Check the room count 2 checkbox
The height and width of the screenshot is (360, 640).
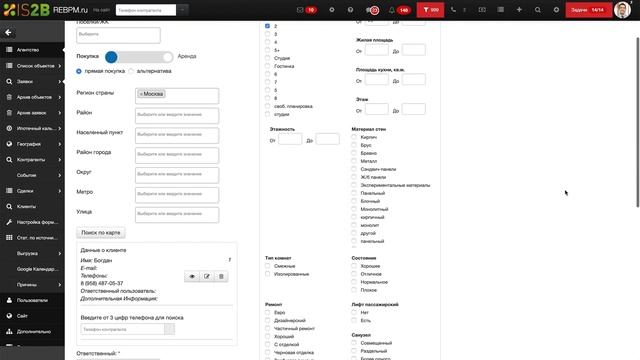pos(267,26)
